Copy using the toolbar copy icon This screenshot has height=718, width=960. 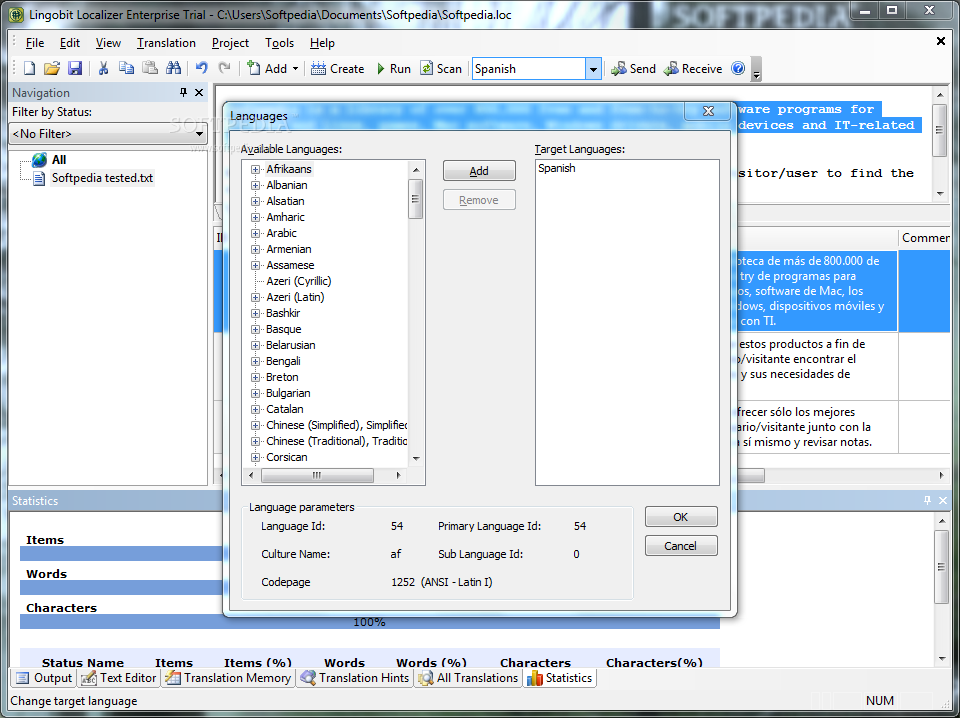126,69
